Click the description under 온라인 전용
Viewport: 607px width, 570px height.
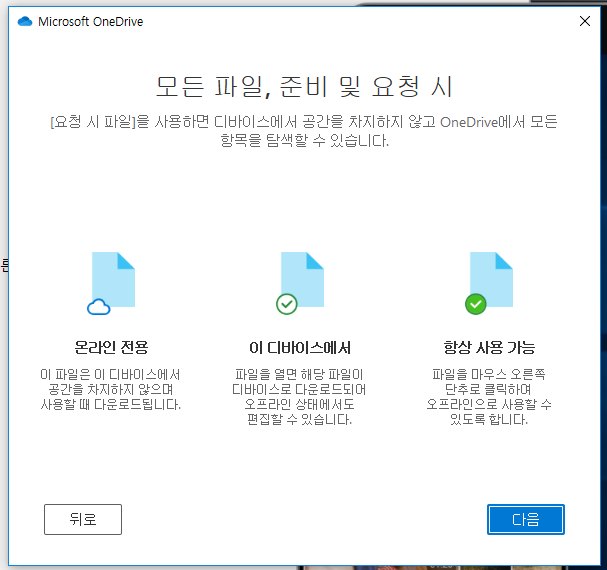point(111,390)
